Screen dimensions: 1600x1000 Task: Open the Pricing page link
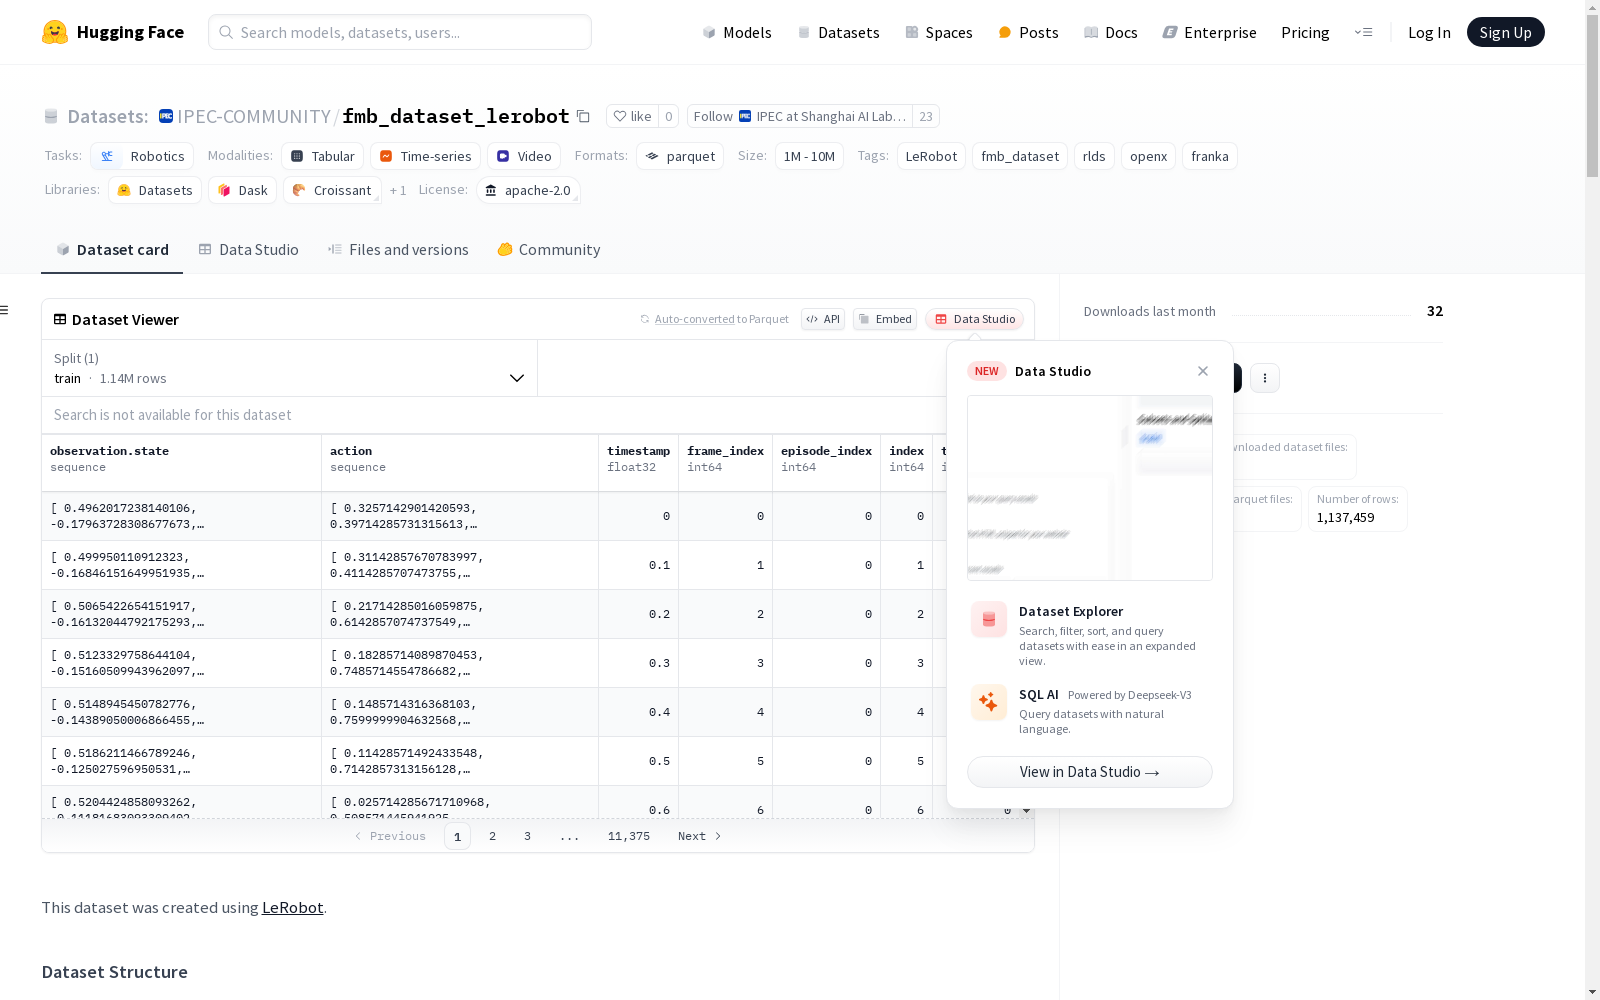click(1305, 32)
